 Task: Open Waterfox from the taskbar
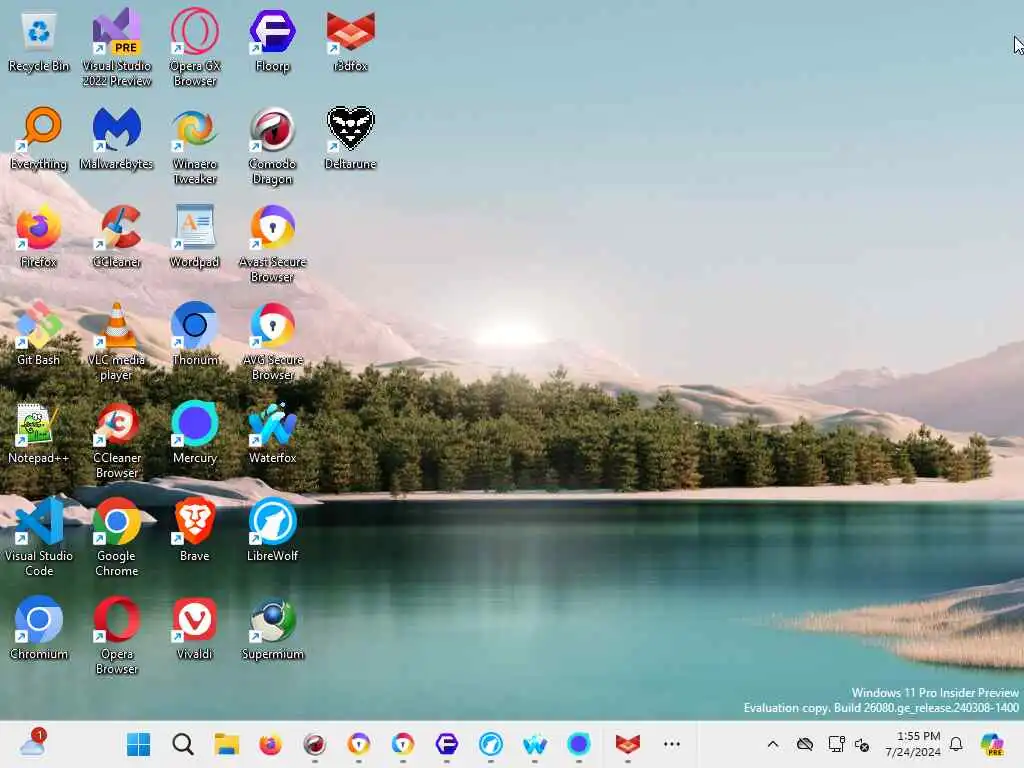(535, 744)
